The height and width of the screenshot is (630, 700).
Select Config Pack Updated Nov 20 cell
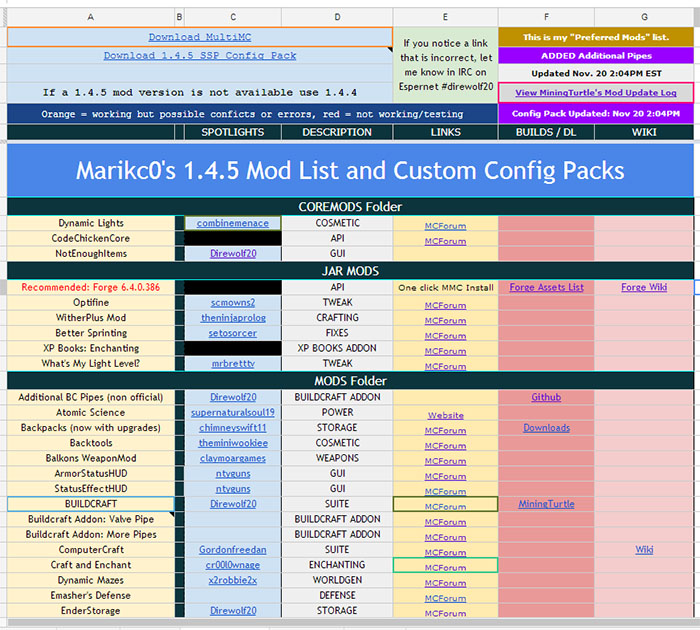tap(596, 113)
